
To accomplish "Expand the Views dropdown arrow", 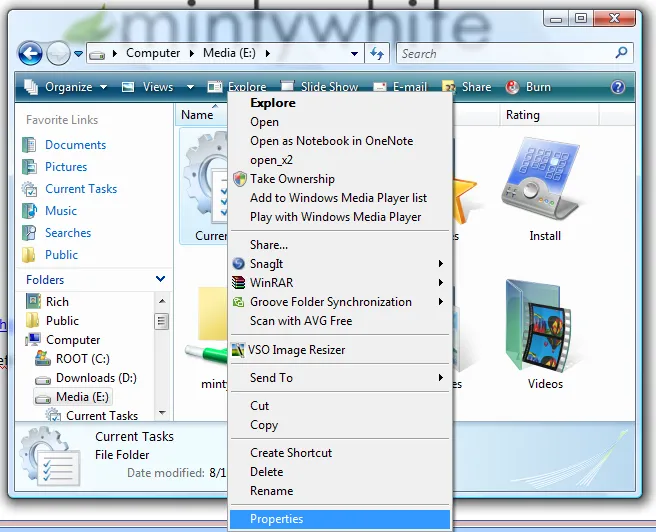I will 190,87.
